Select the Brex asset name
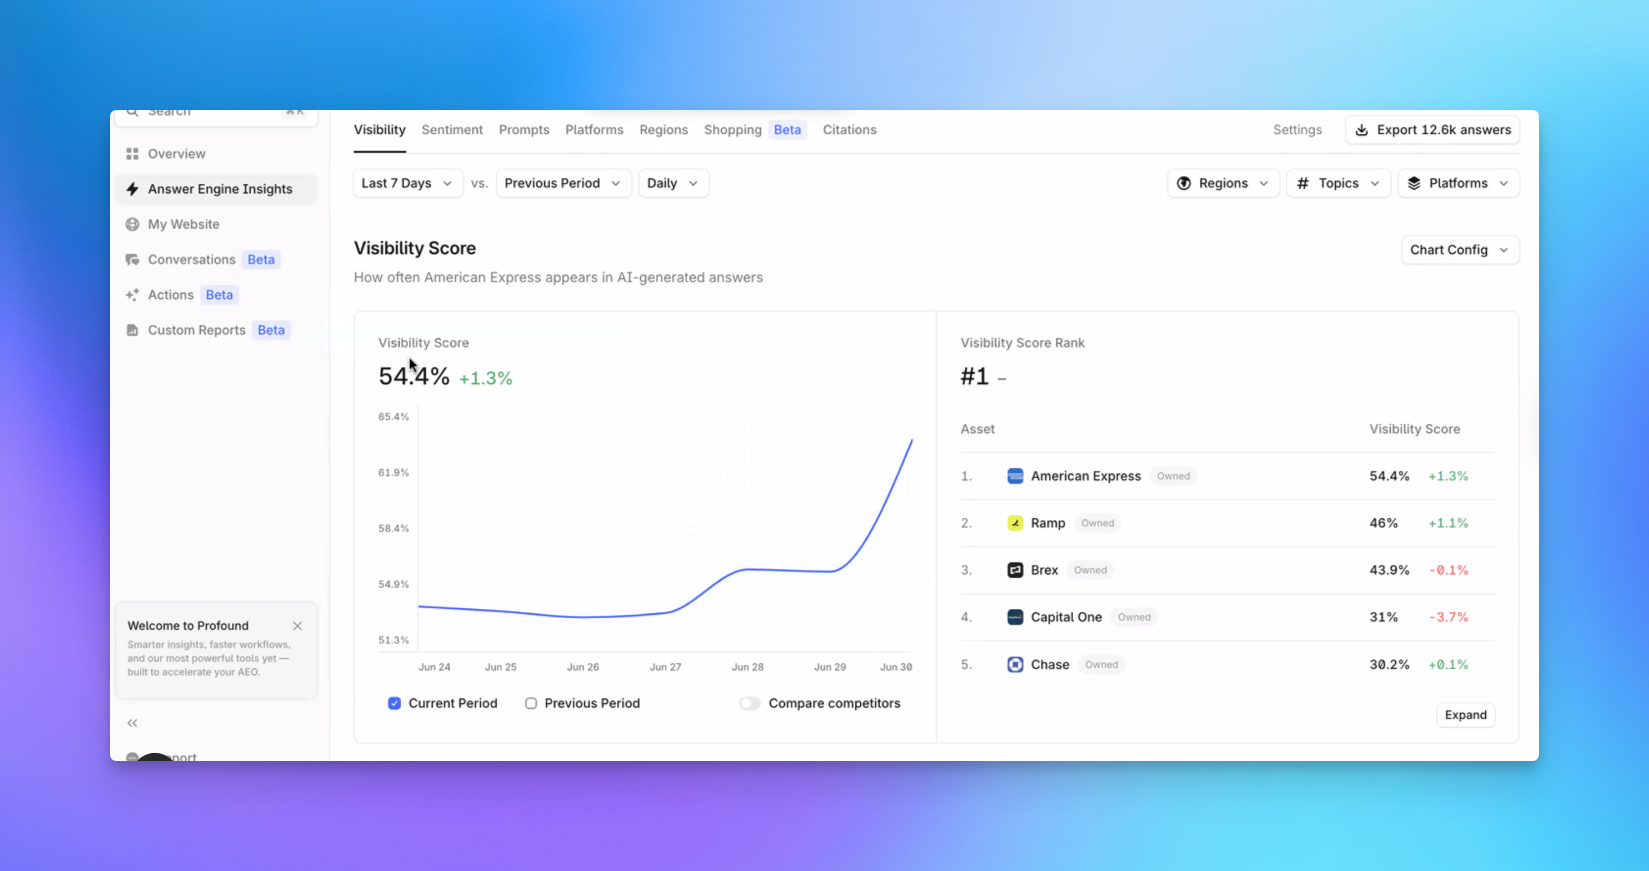Image resolution: width=1649 pixels, height=871 pixels. (x=1044, y=570)
